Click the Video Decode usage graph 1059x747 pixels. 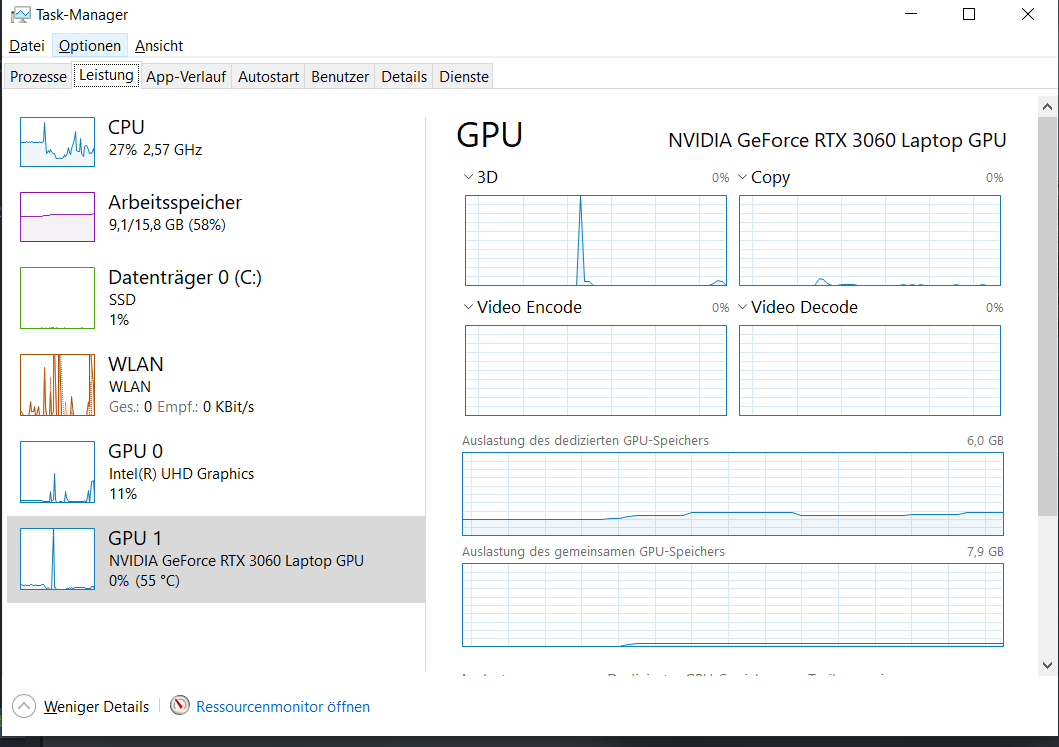870,370
